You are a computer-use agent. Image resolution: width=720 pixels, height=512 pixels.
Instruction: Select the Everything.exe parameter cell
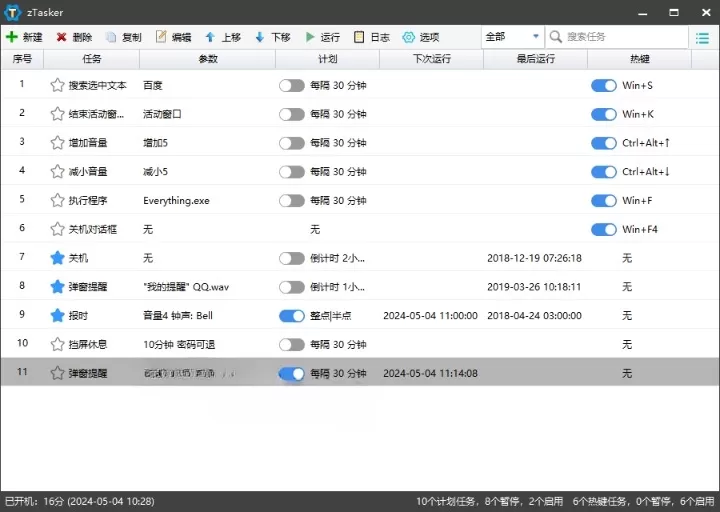coord(176,201)
